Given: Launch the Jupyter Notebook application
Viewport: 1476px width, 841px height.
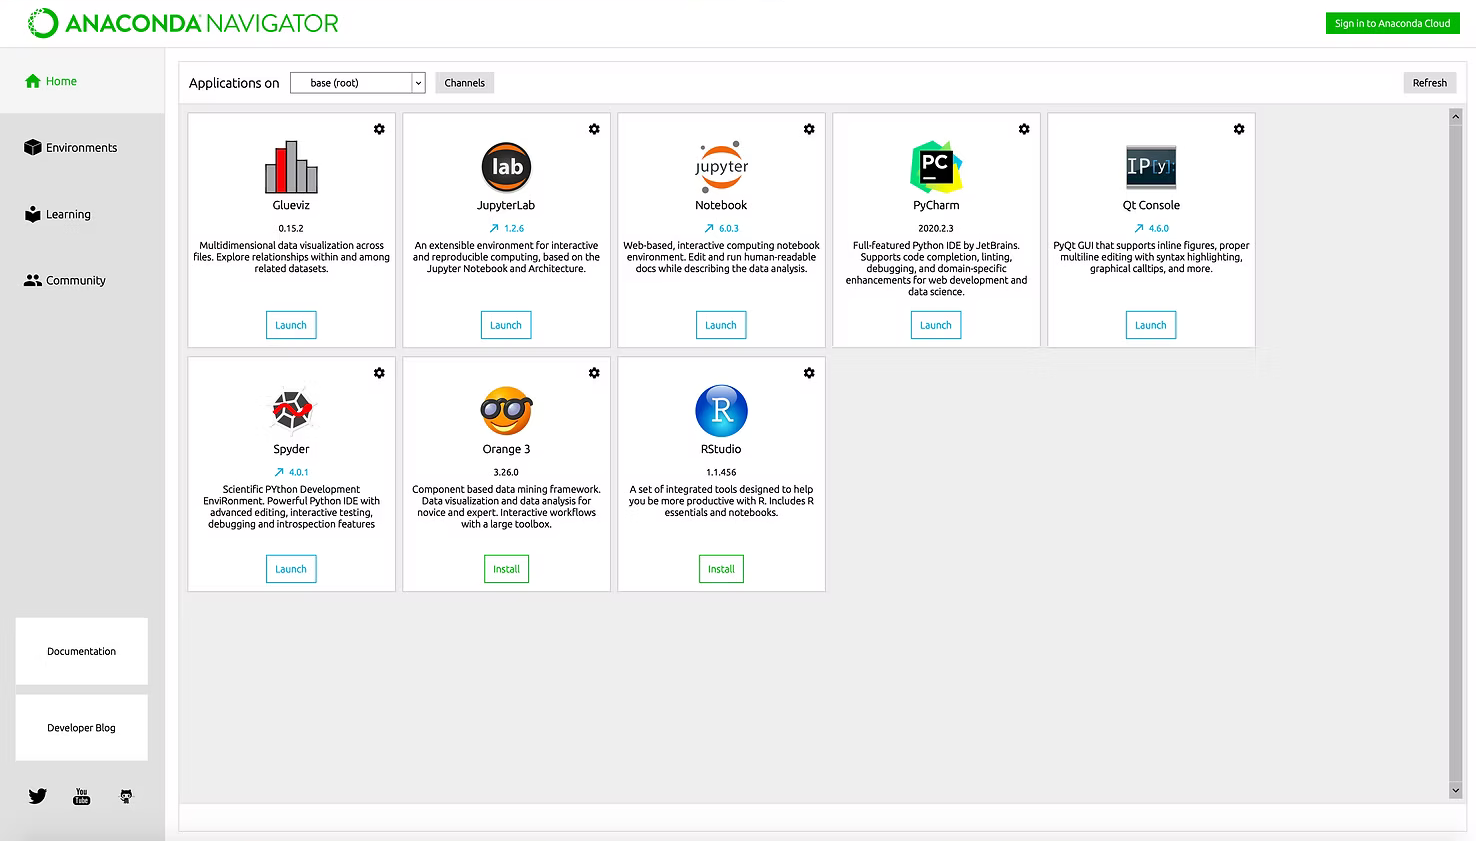Looking at the screenshot, I should [720, 325].
